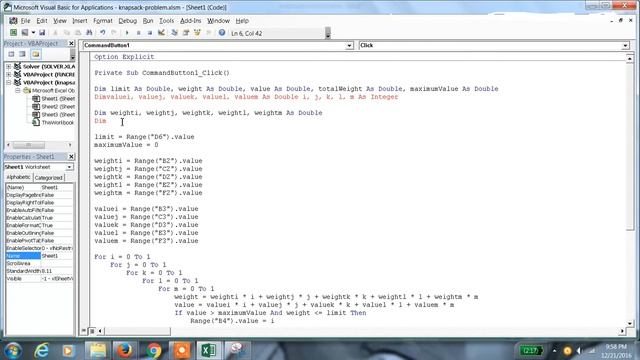
Task: Close the Properties - Sheet1 pane
Action: [71, 157]
